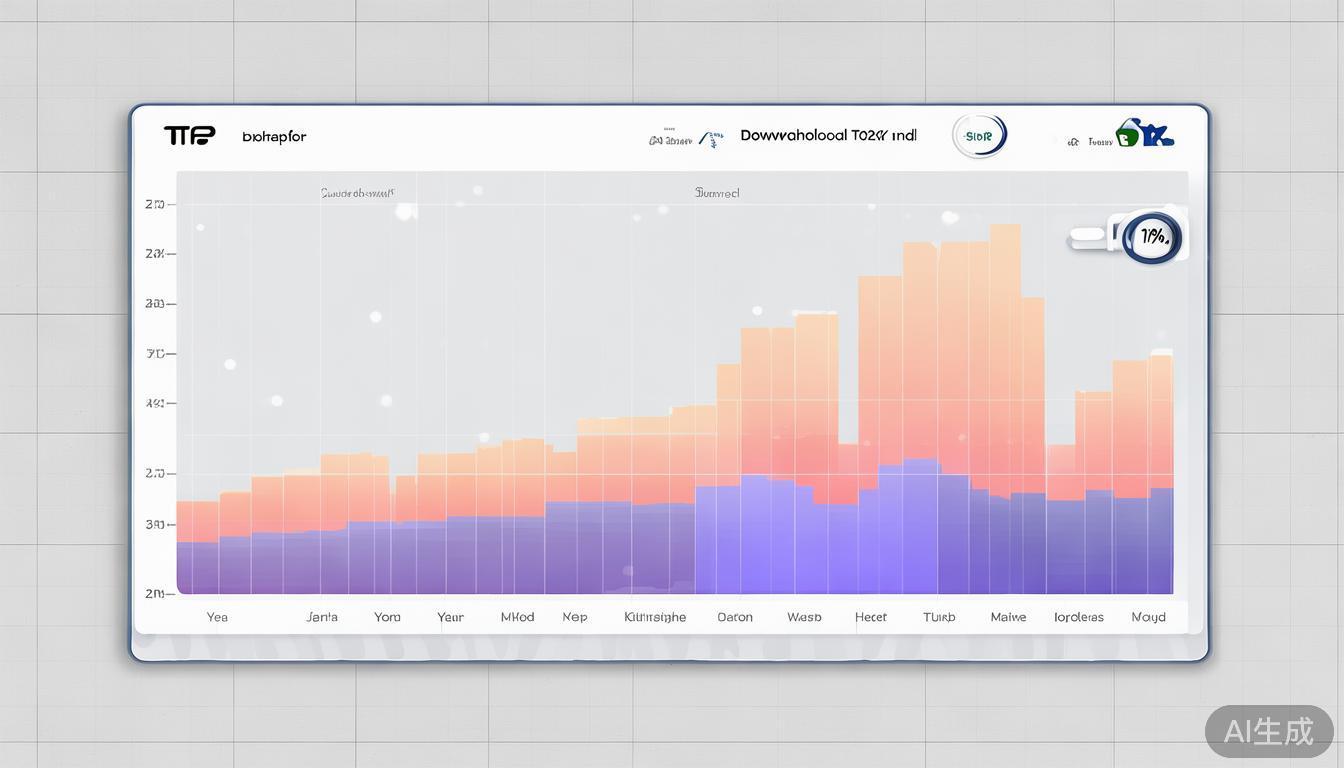Select the Sumnecl column label
1344x768 pixels.
[717, 193]
